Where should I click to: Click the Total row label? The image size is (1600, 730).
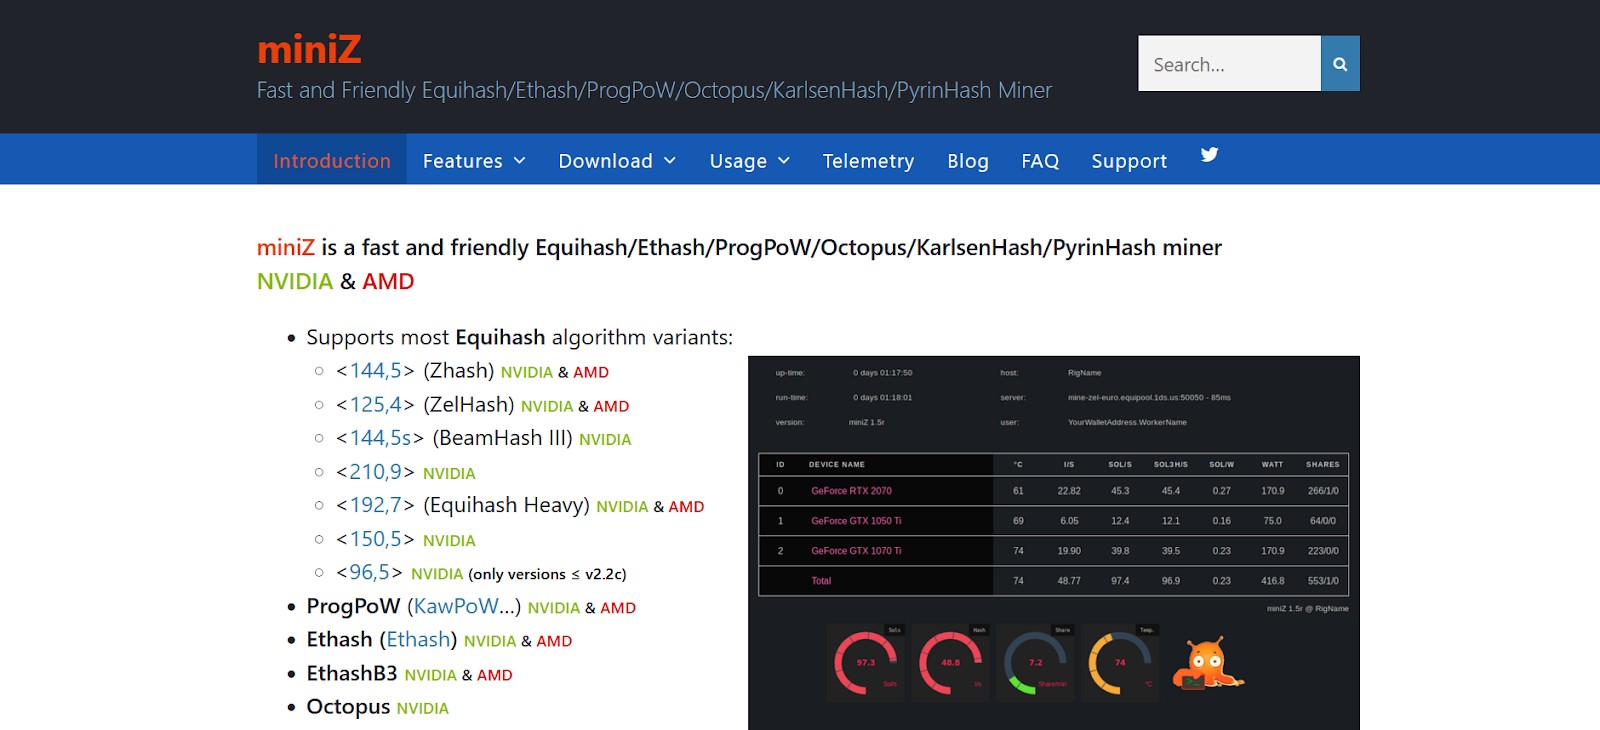pyautogui.click(x=821, y=581)
